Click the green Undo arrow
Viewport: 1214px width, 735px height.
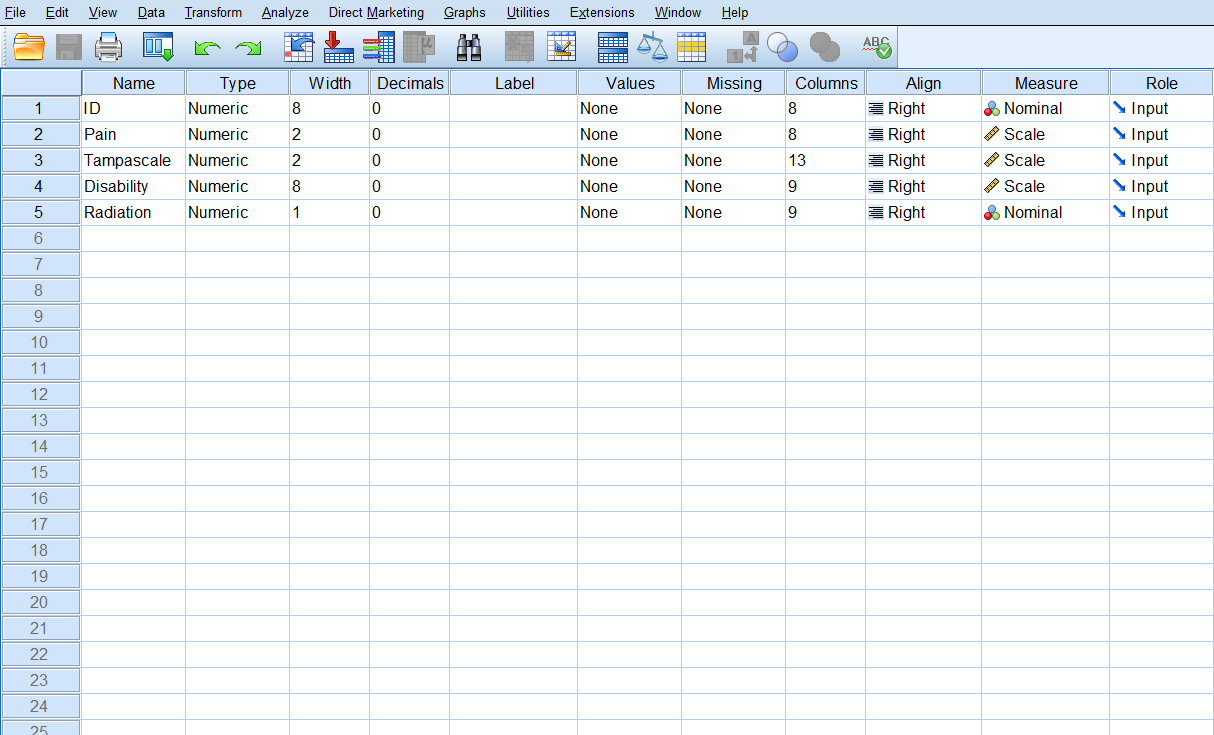click(207, 48)
